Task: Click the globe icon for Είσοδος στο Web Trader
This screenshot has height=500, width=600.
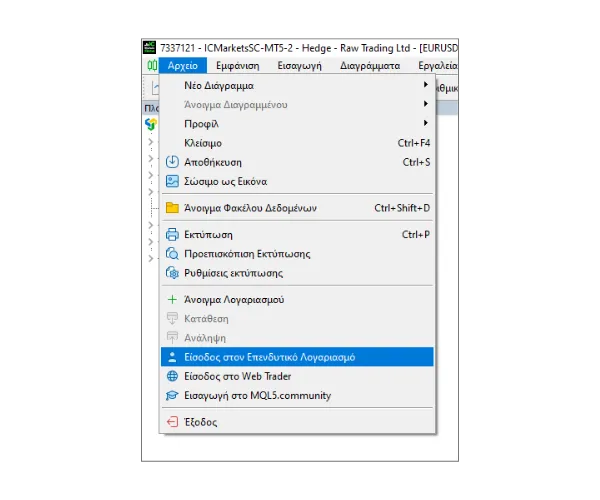Action: [x=172, y=376]
